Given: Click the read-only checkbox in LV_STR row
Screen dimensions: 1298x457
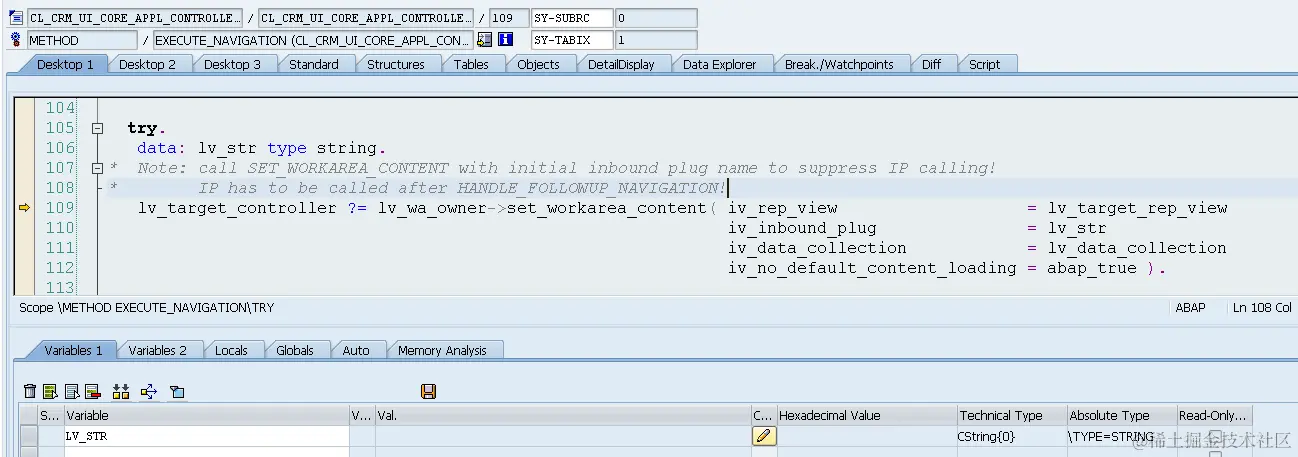Looking at the screenshot, I should [1215, 436].
